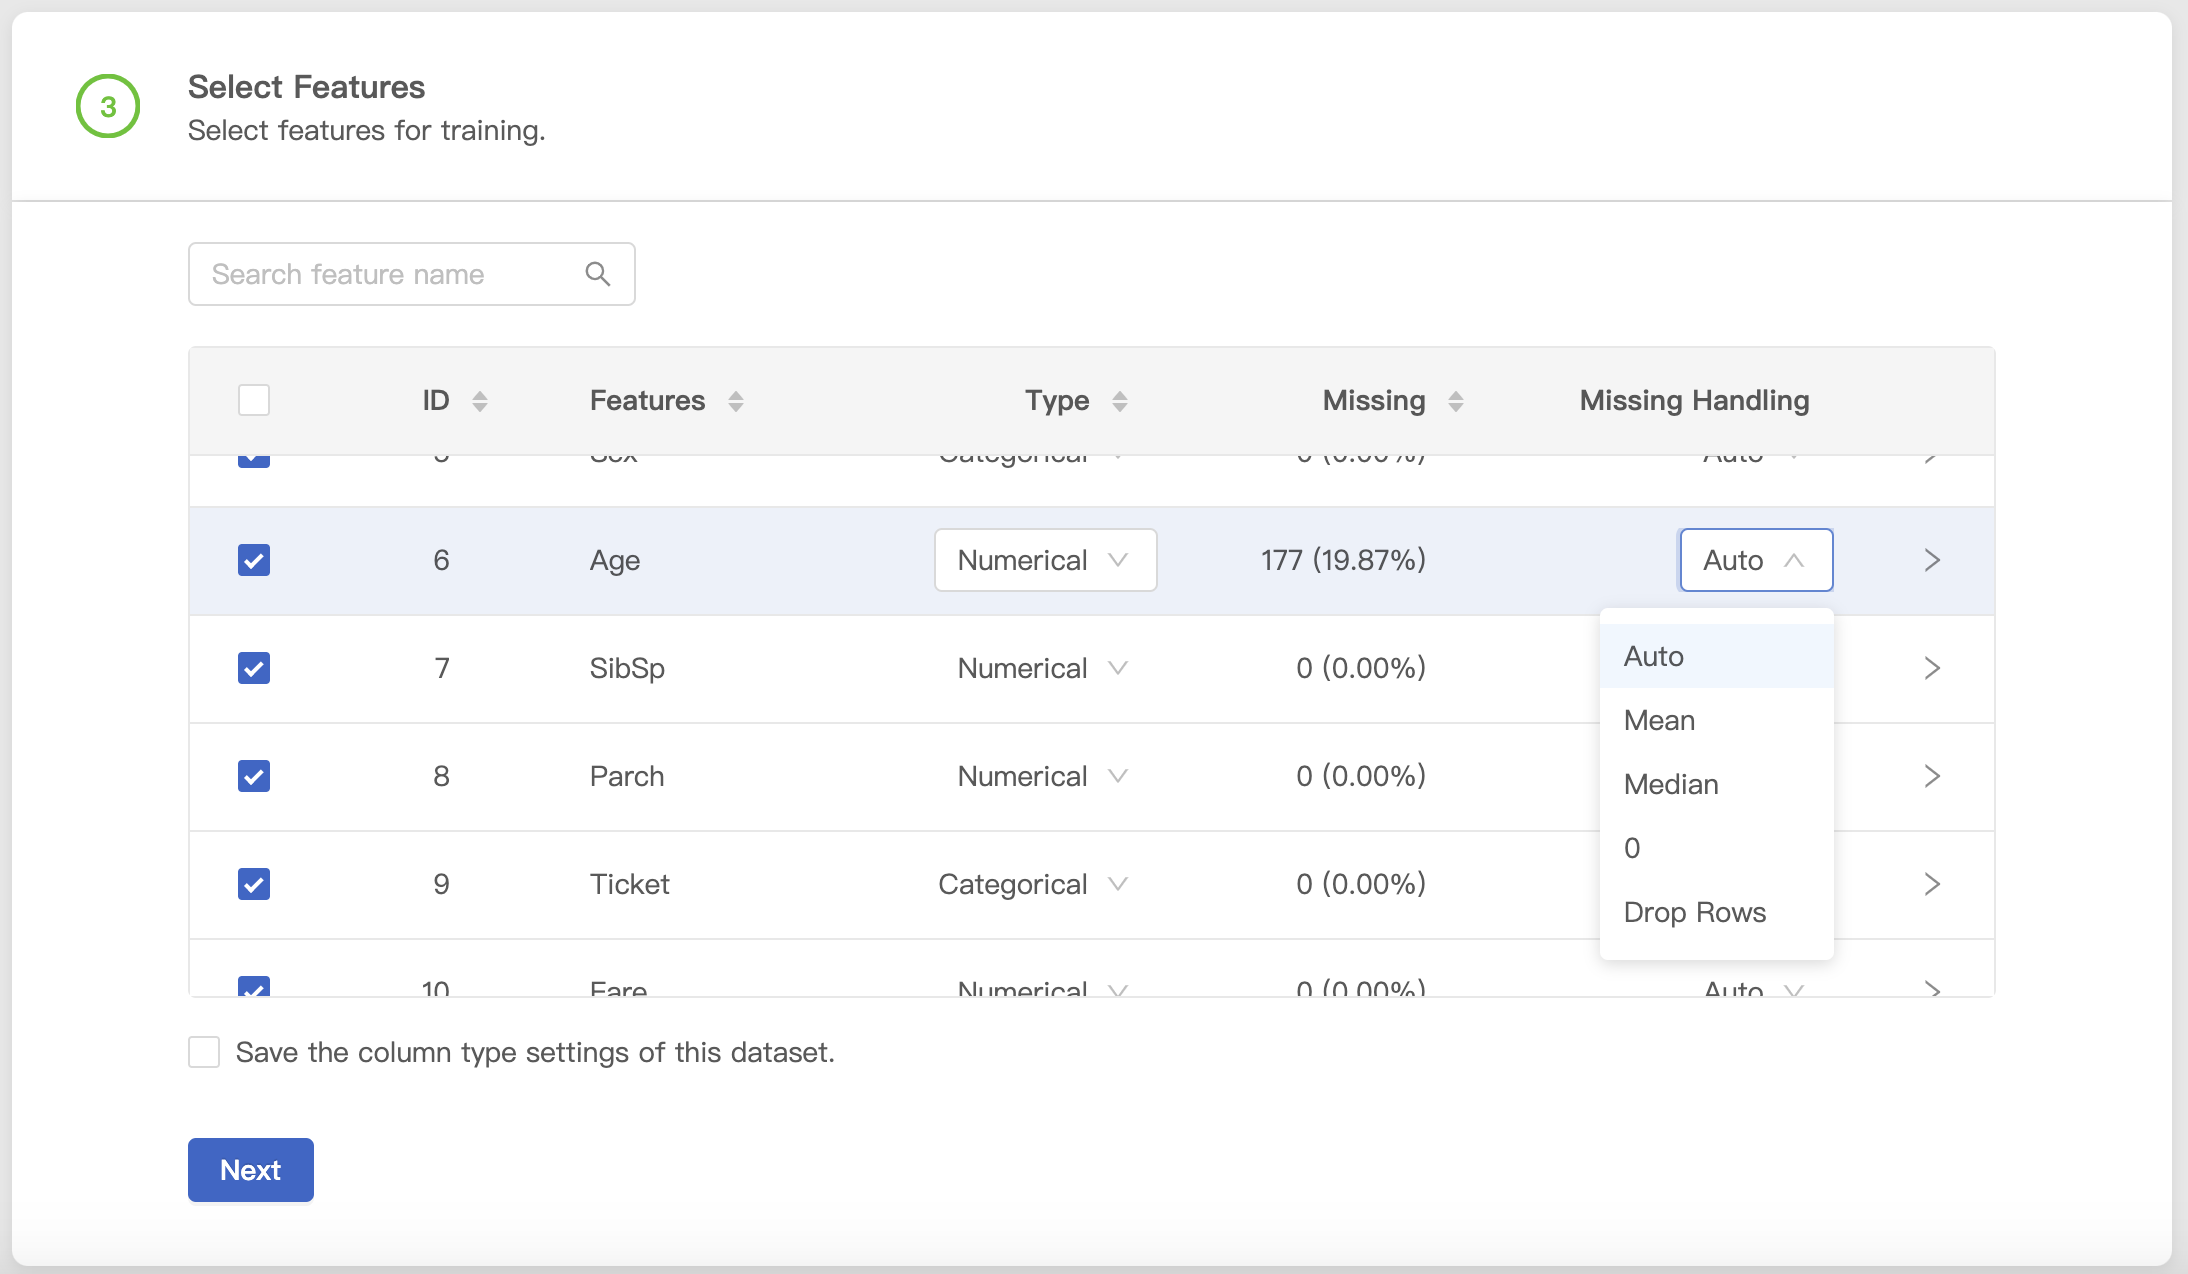
Task: Toggle the select-all header checkbox
Action: click(x=254, y=400)
